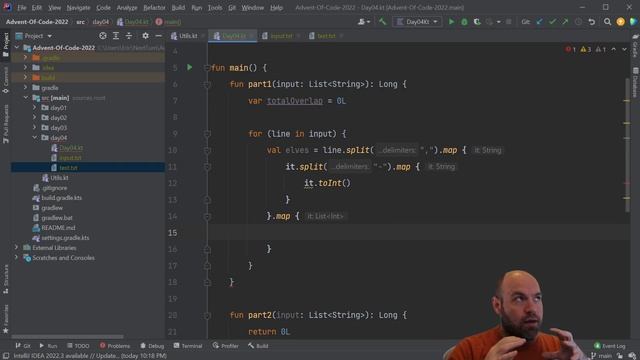Open the Tools menu
The image size is (640, 360).
[215, 7]
